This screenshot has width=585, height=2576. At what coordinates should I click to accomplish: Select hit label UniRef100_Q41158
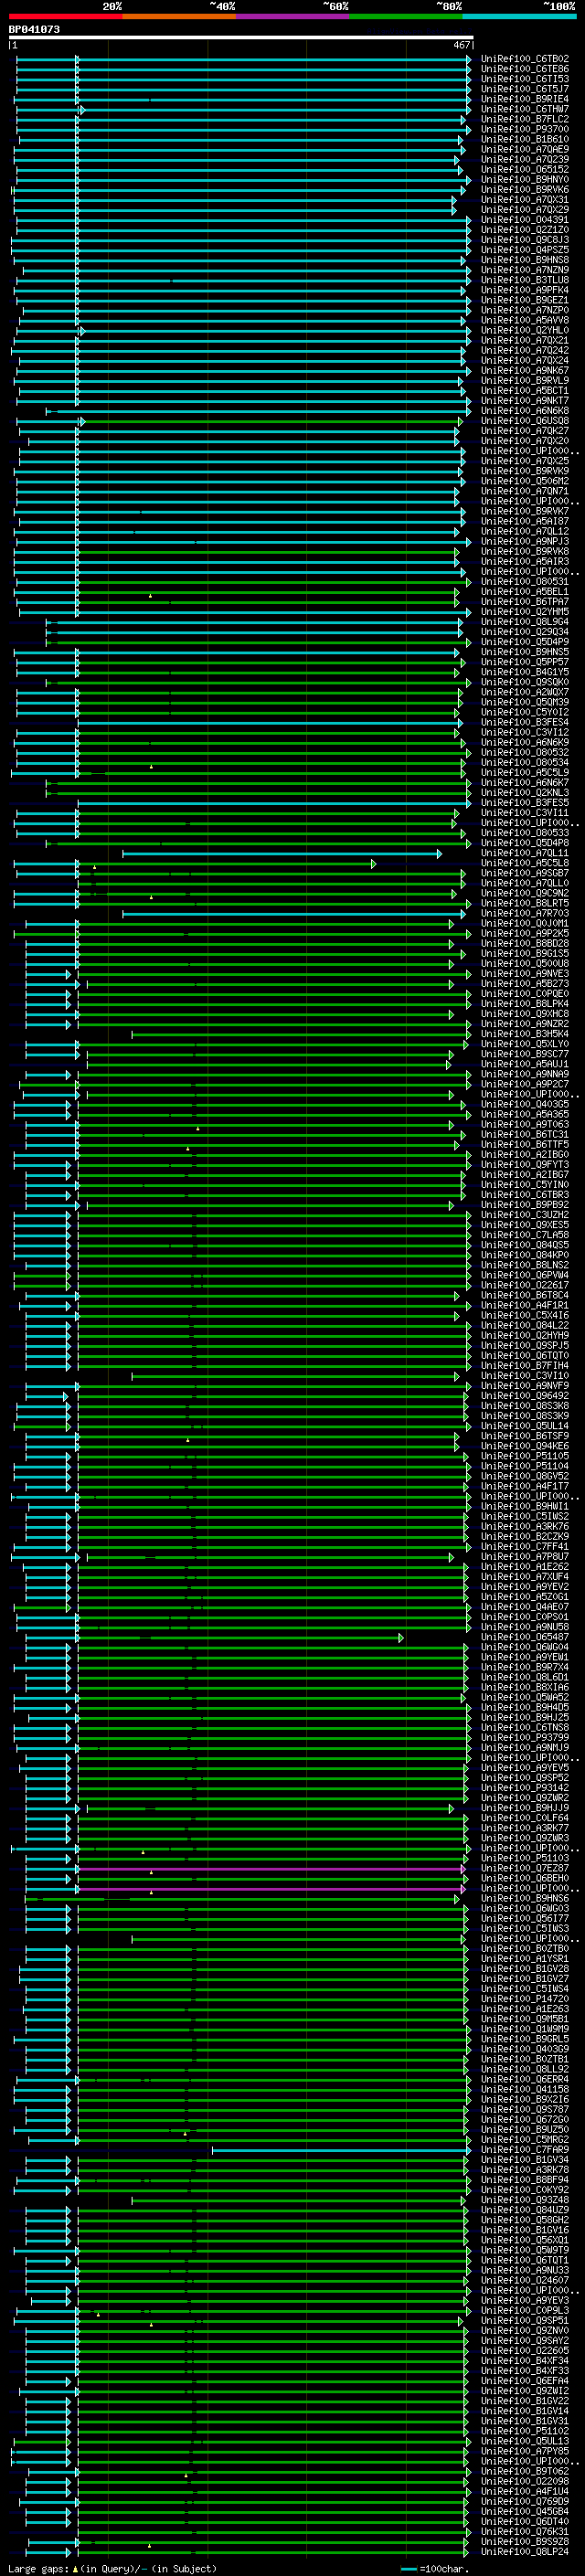click(x=525, y=2089)
